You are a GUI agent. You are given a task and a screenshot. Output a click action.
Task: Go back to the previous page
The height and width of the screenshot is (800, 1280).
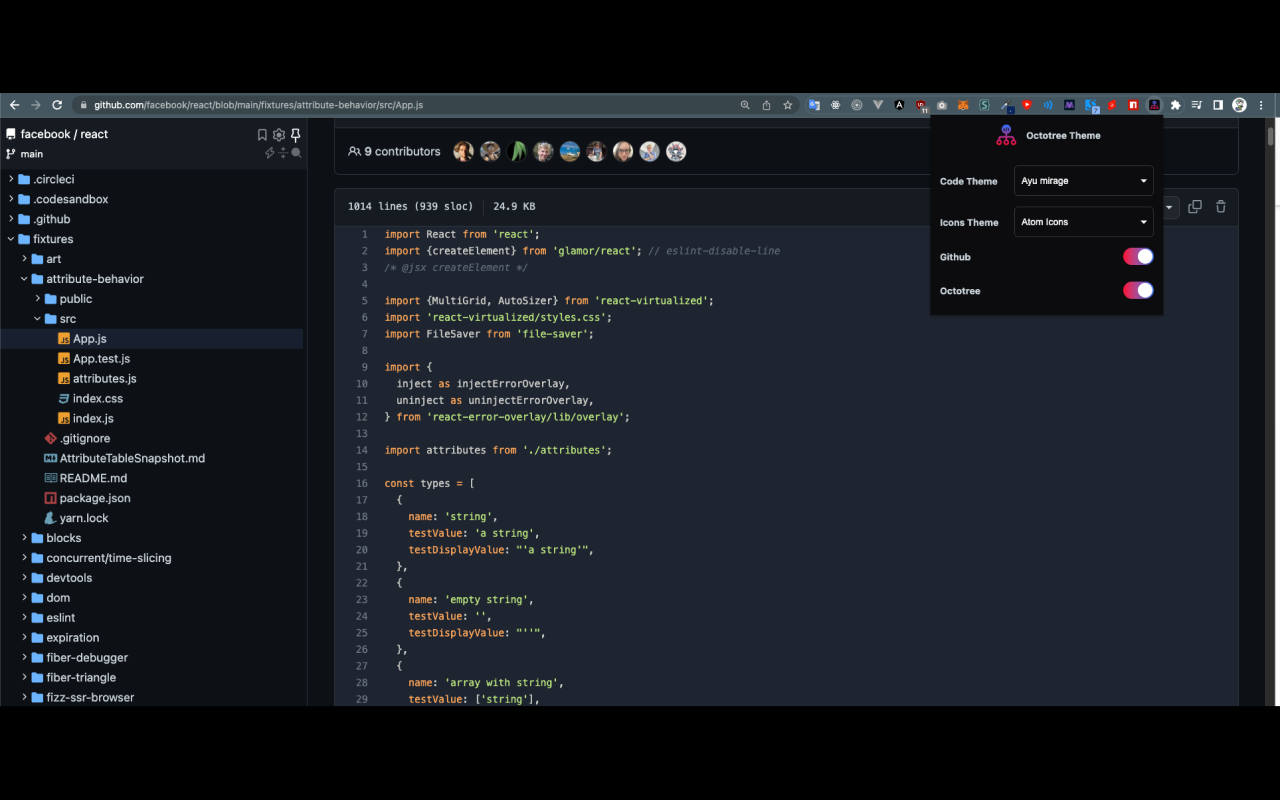click(14, 105)
